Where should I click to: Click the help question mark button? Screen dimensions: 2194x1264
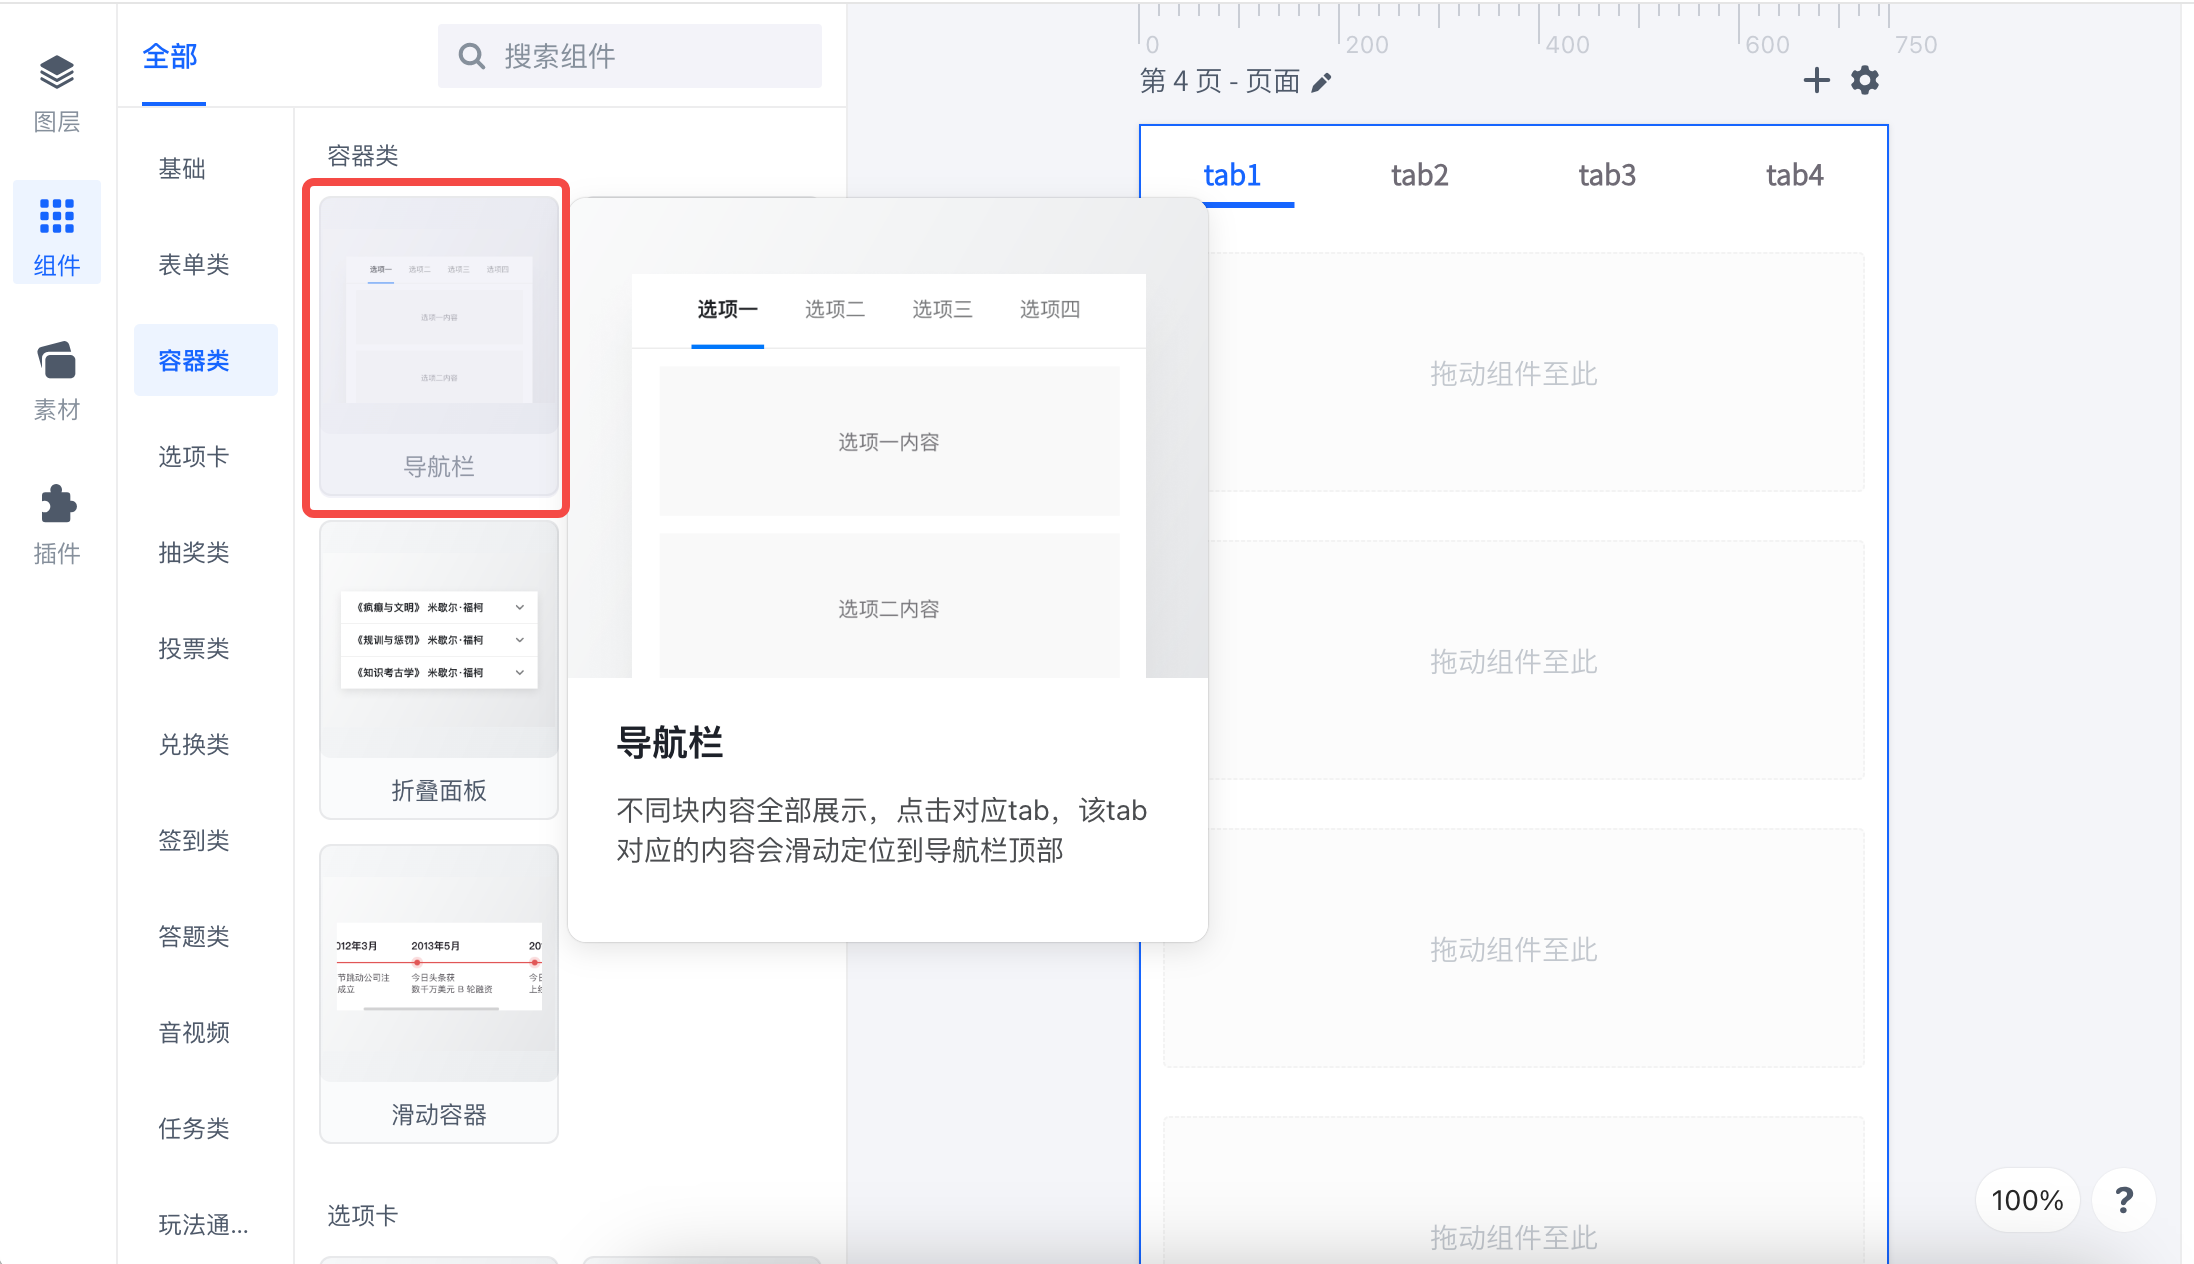pos(2124,1199)
